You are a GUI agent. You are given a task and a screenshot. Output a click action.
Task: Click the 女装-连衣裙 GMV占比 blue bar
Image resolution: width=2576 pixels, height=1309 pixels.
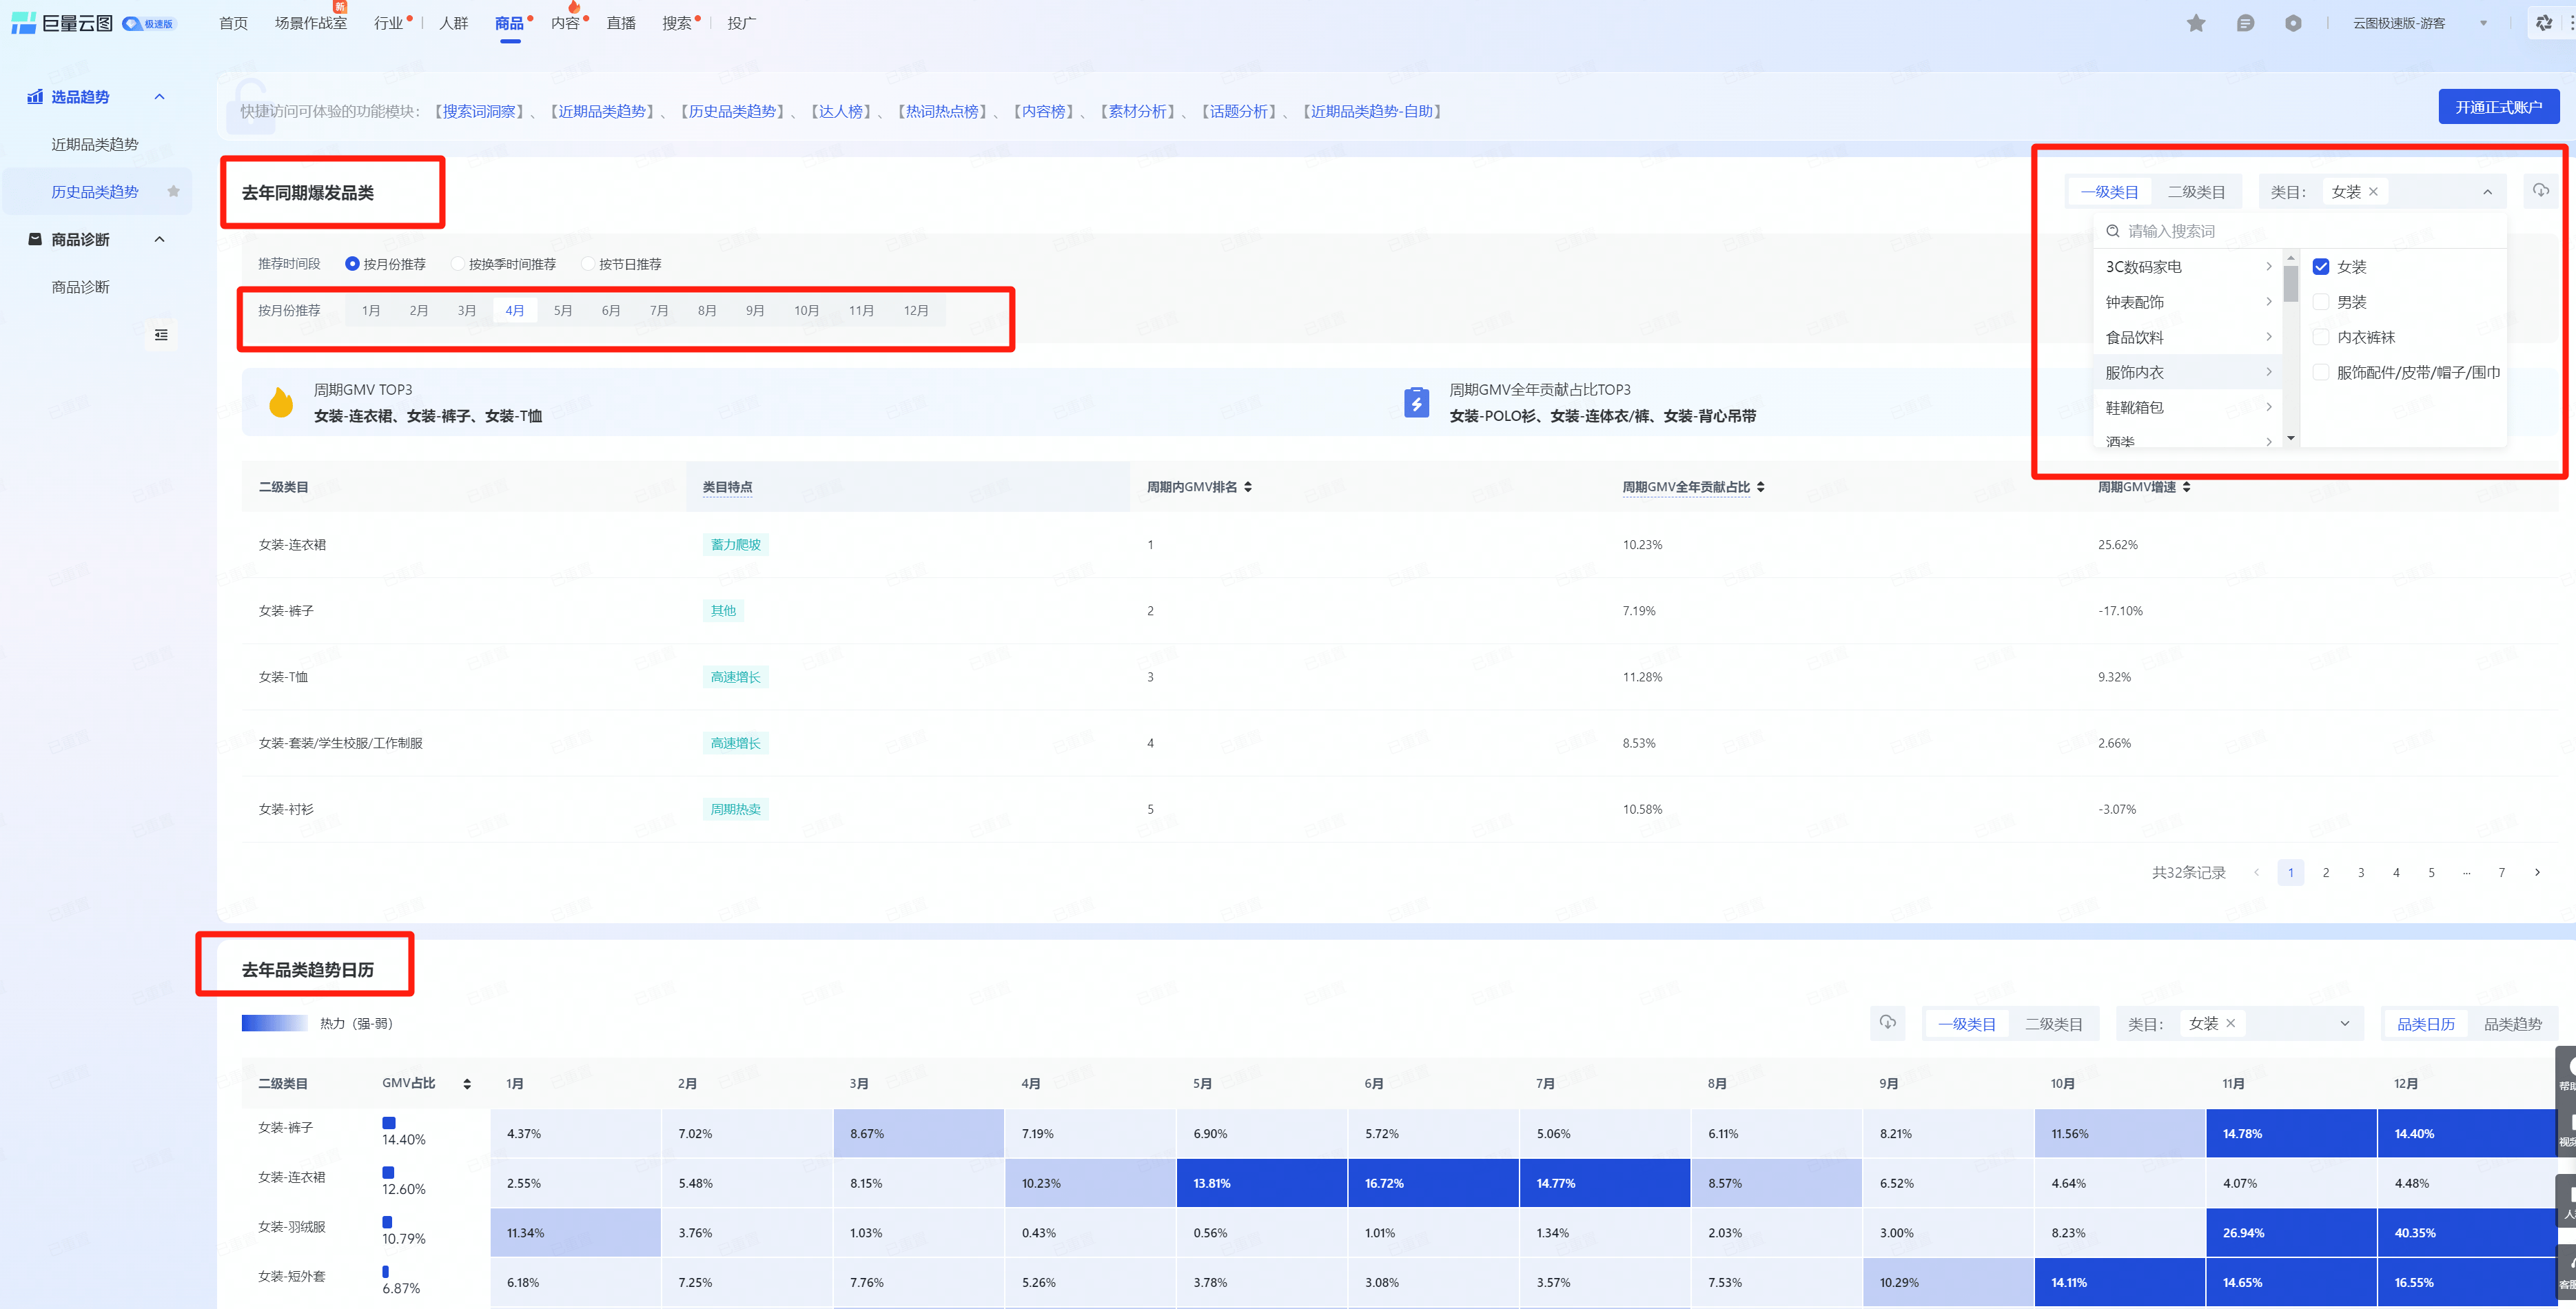(x=388, y=1172)
